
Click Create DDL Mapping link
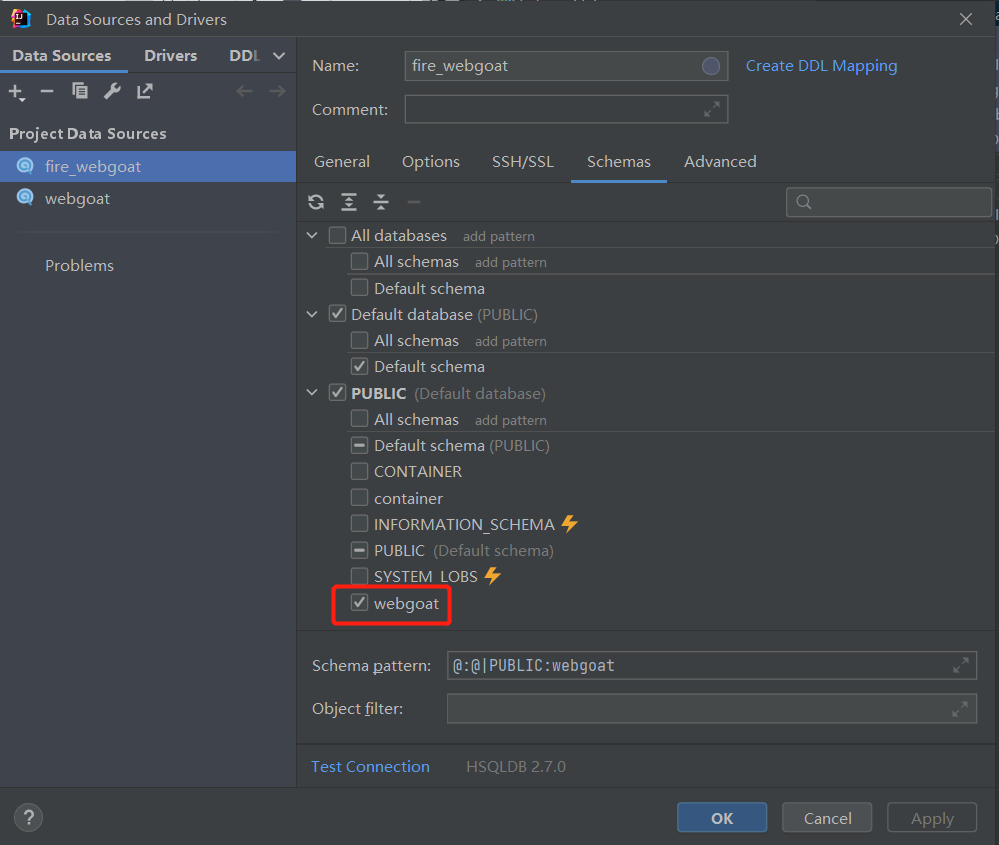click(821, 66)
